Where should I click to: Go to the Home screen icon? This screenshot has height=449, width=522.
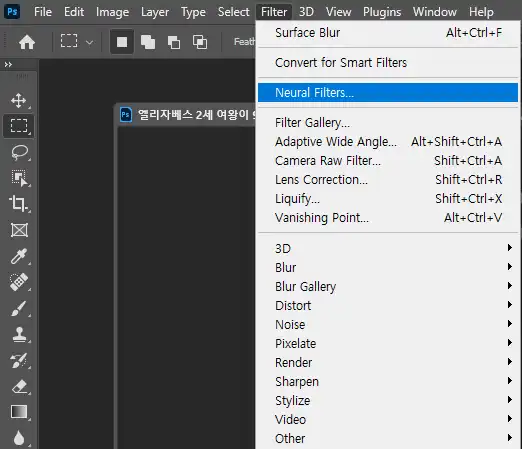click(x=27, y=42)
